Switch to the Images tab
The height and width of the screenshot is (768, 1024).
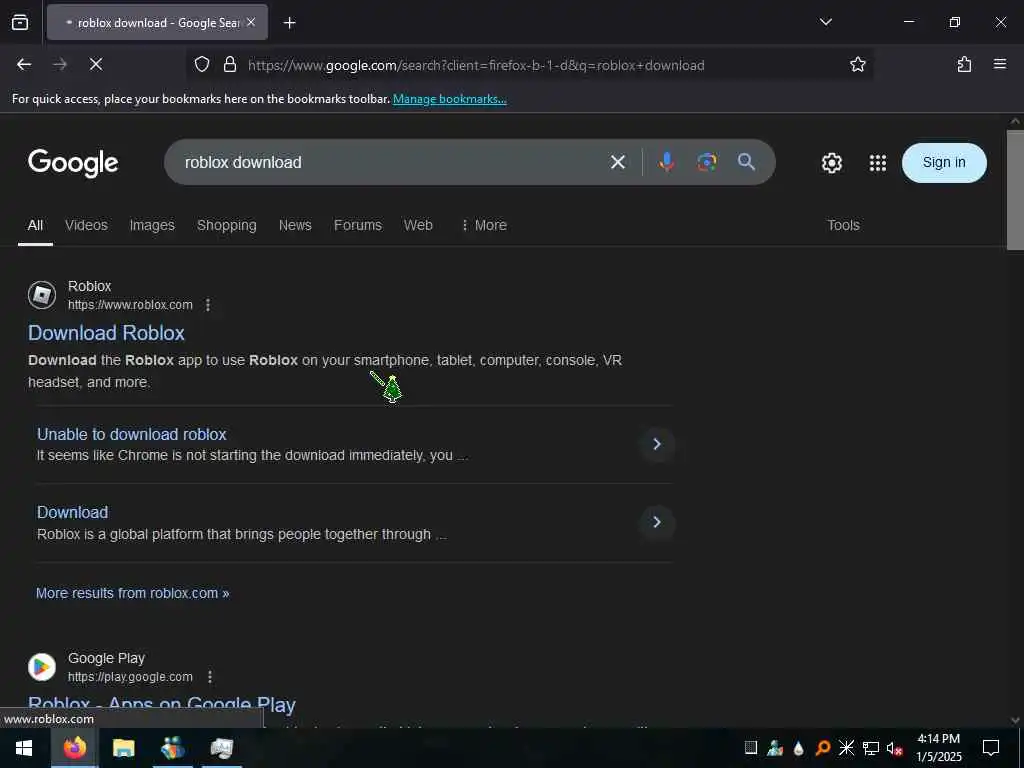pos(152,225)
